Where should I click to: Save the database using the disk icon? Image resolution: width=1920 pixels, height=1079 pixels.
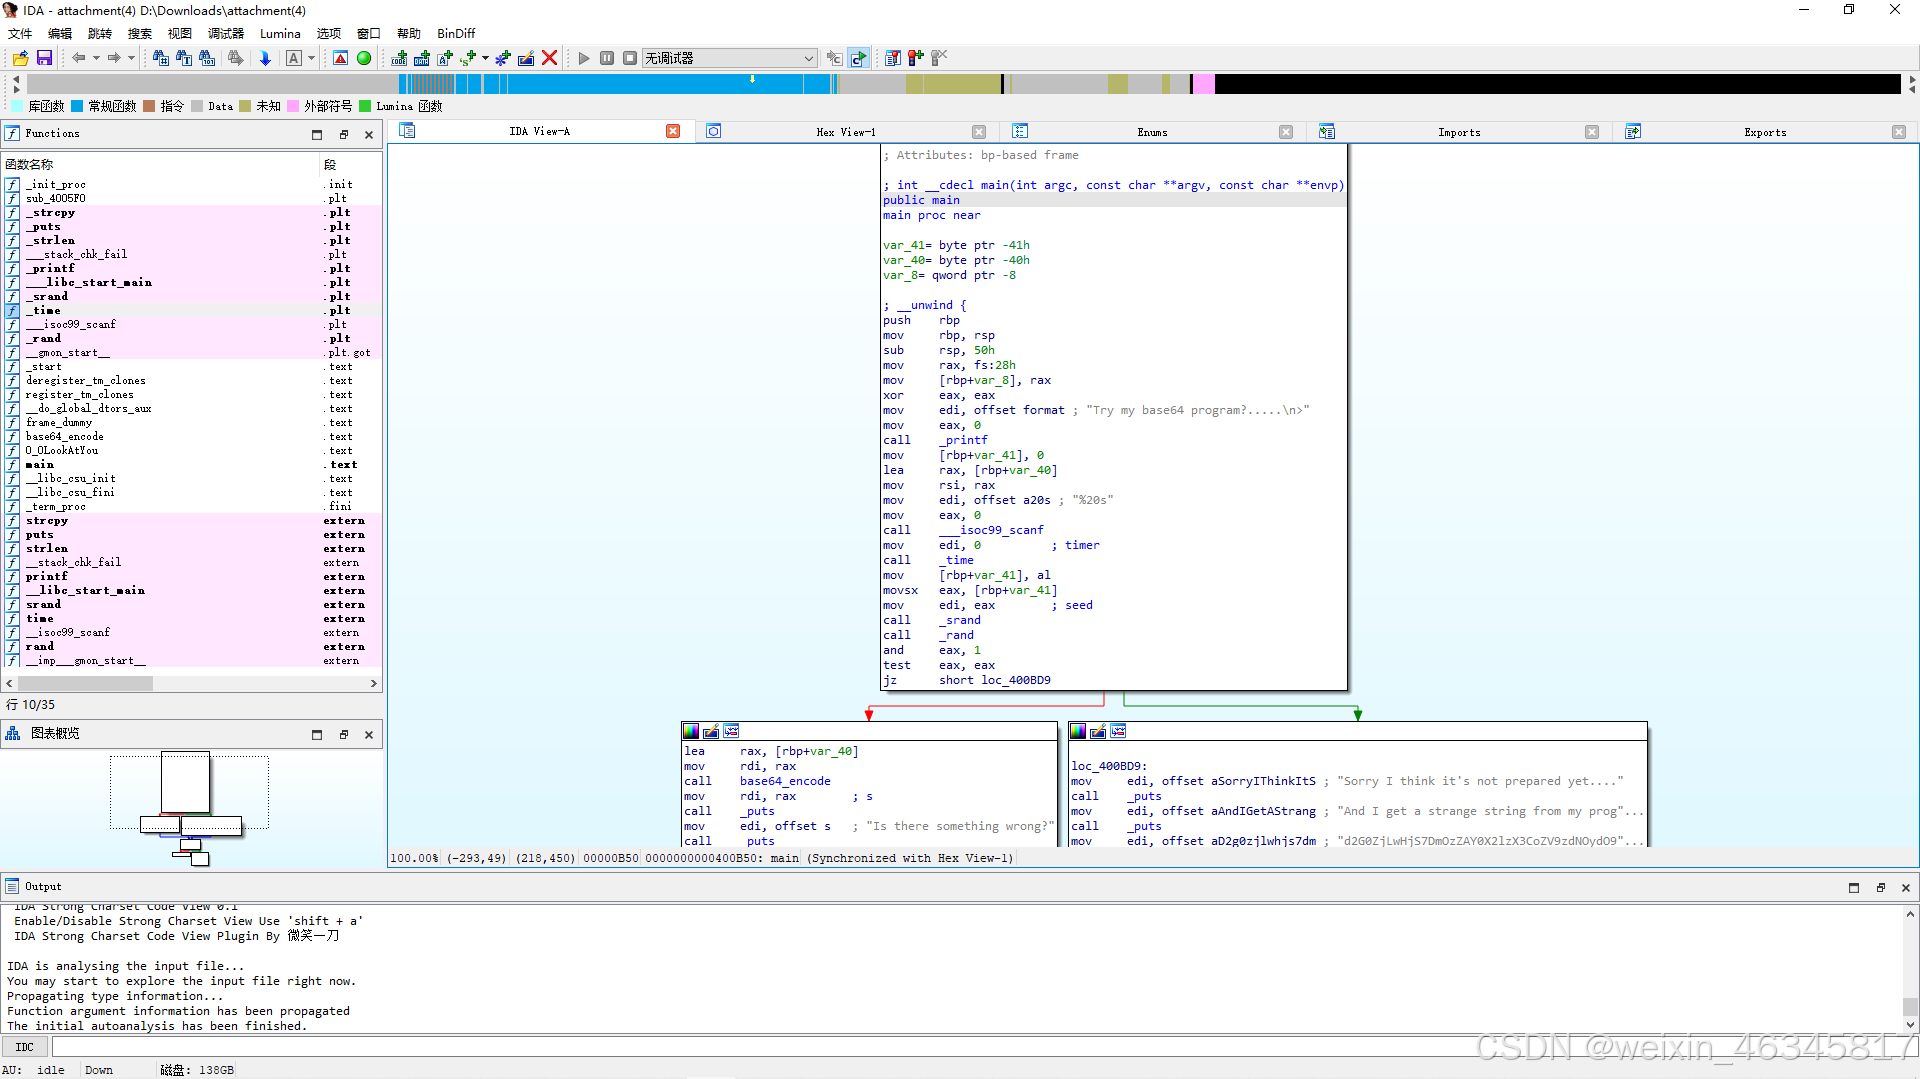pos(44,57)
